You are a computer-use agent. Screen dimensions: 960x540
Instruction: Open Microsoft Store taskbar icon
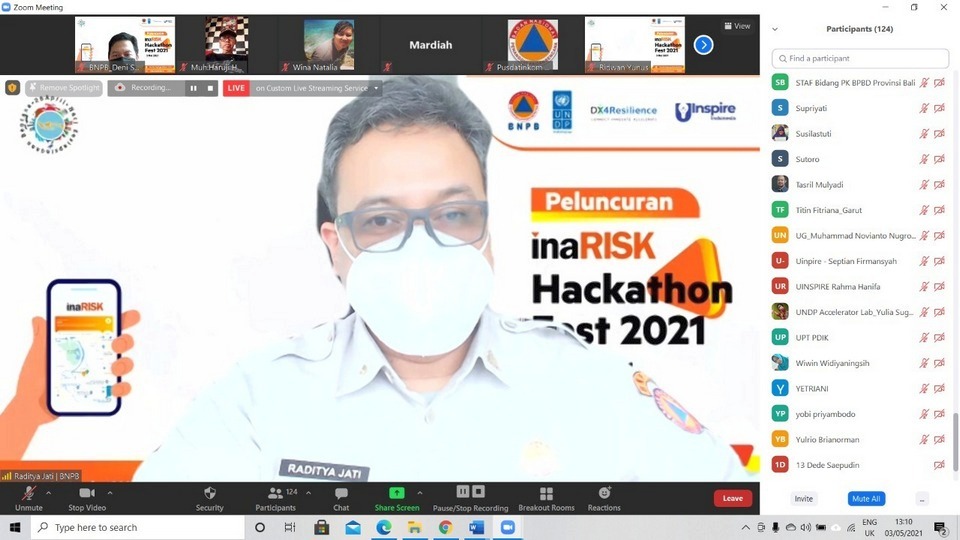[321, 527]
